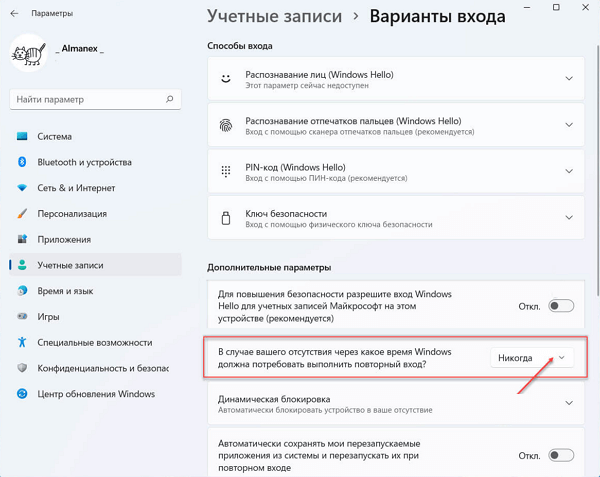Toggle Windows Hello sign-in requirement switch
This screenshot has width=600, height=477.
point(561,306)
